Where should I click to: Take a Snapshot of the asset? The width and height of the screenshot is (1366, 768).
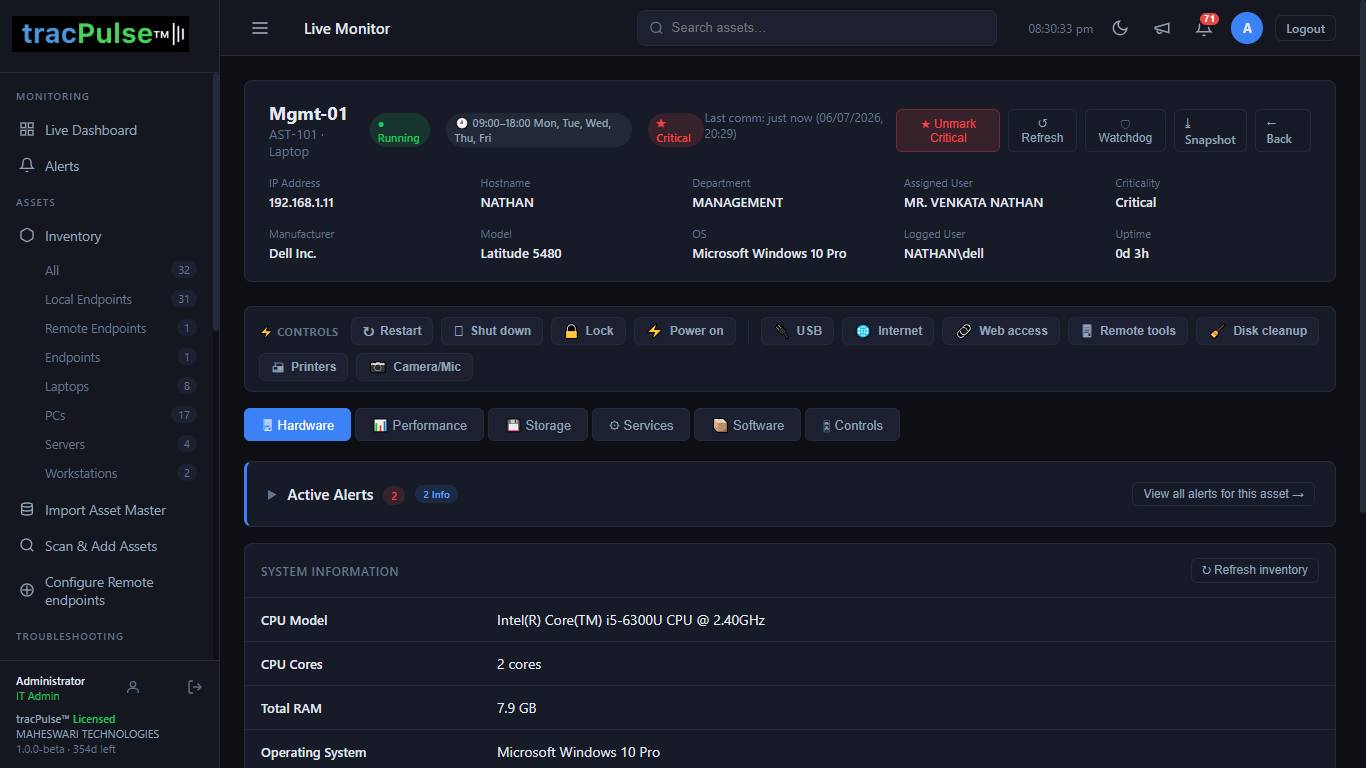tap(1210, 130)
